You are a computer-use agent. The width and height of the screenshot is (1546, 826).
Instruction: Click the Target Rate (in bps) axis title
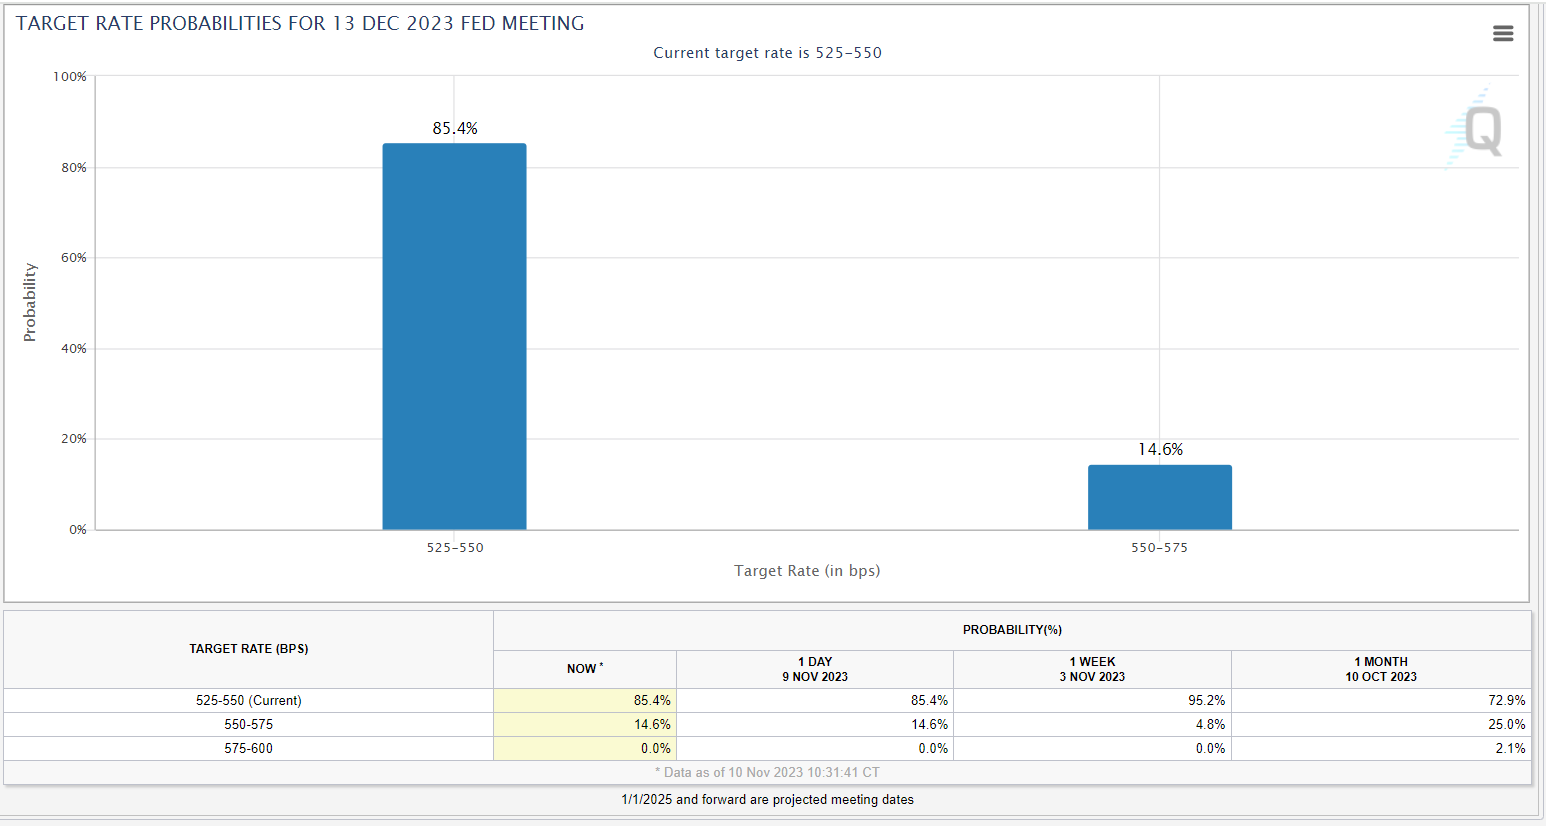pyautogui.click(x=807, y=571)
